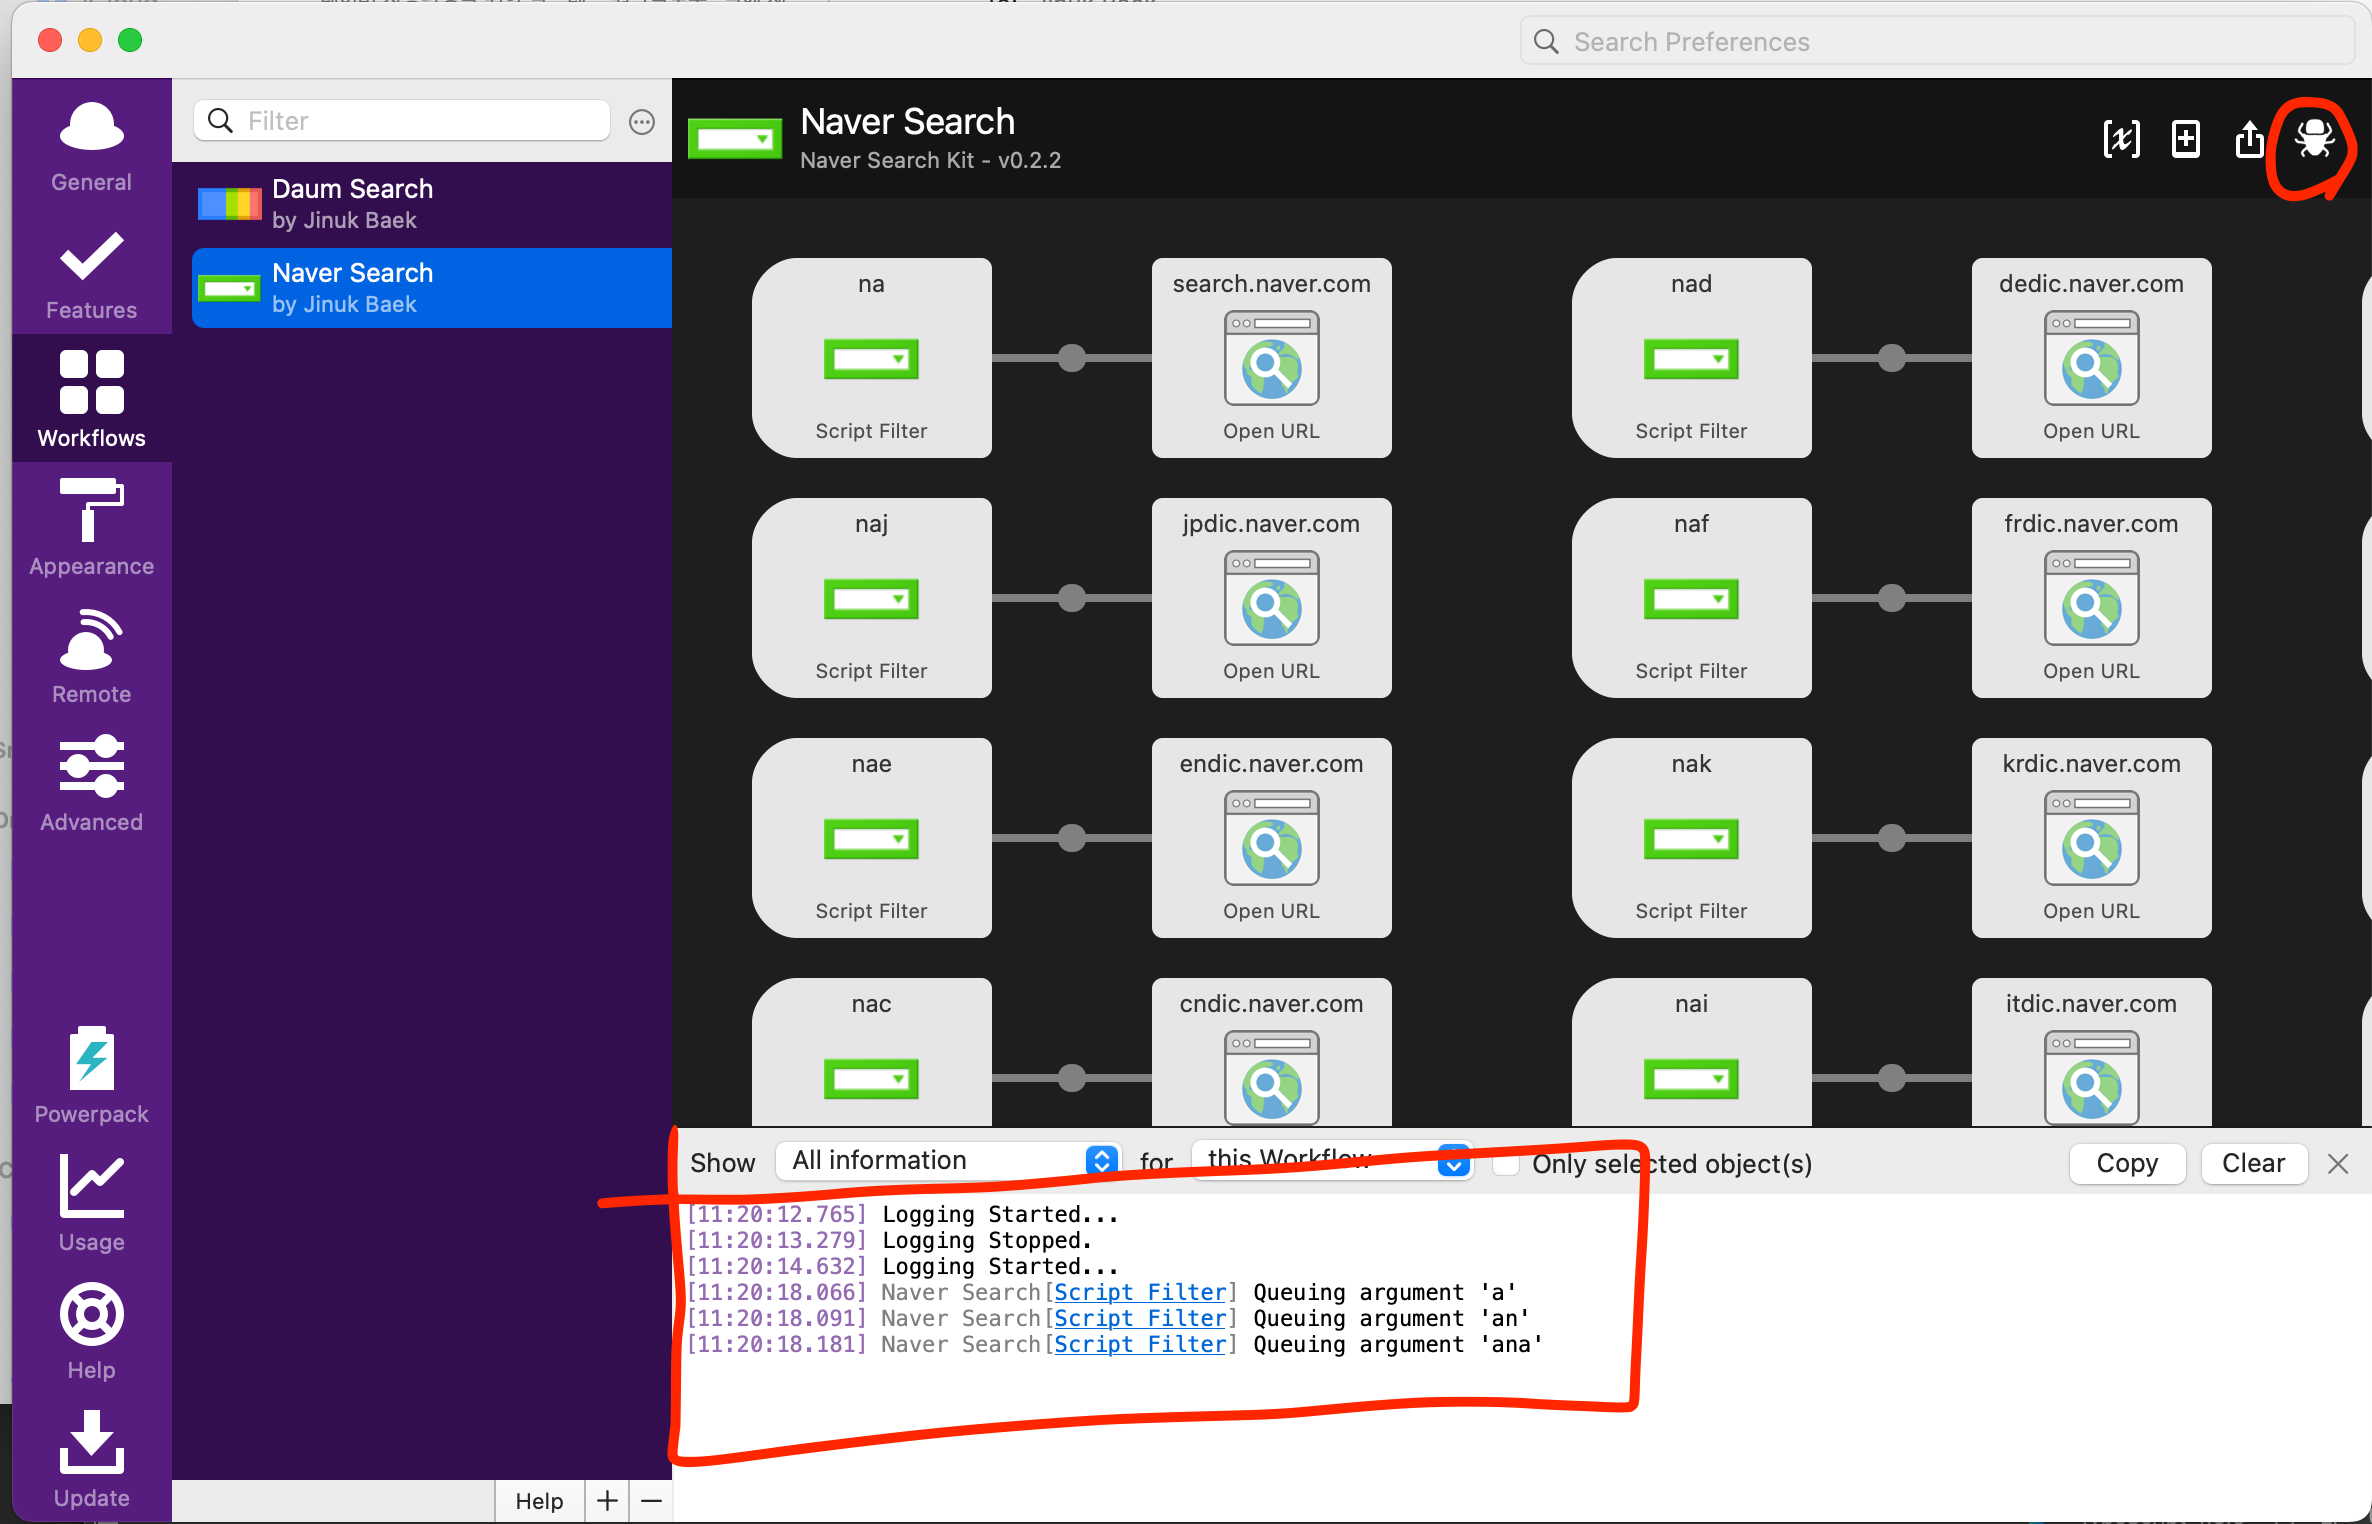Clear the debugger log
Screen dimensions: 2372x1524
pos(2254,1163)
